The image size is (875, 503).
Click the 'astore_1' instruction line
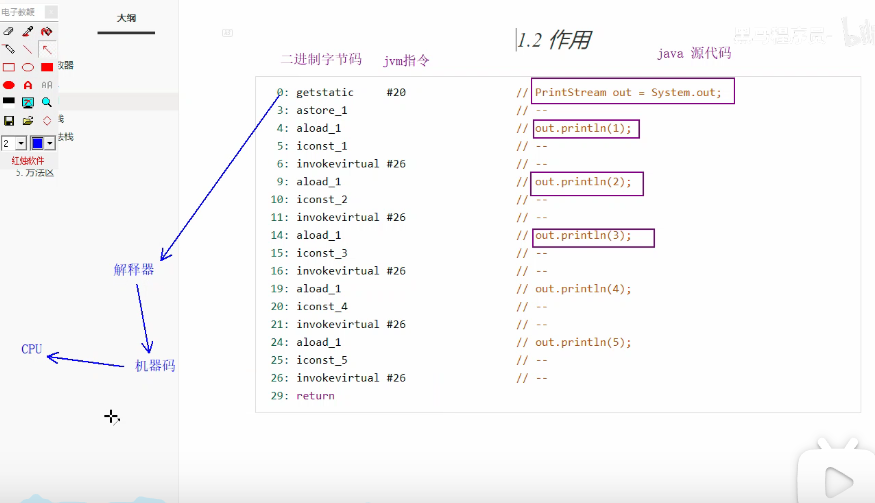[321, 111]
